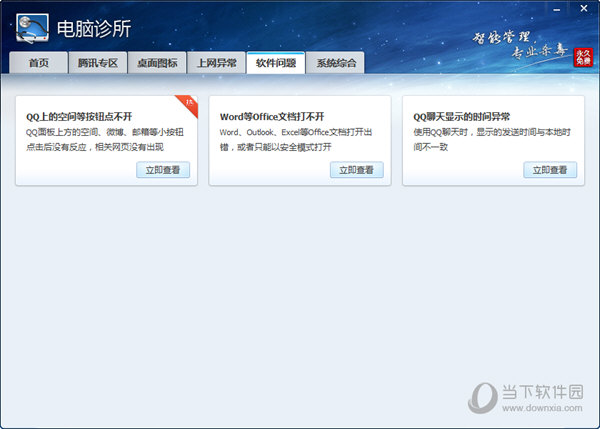The width and height of the screenshot is (600, 429).
Task: Click 立即查看 for QQ聊天显示的时间异常
Action: [x=550, y=170]
